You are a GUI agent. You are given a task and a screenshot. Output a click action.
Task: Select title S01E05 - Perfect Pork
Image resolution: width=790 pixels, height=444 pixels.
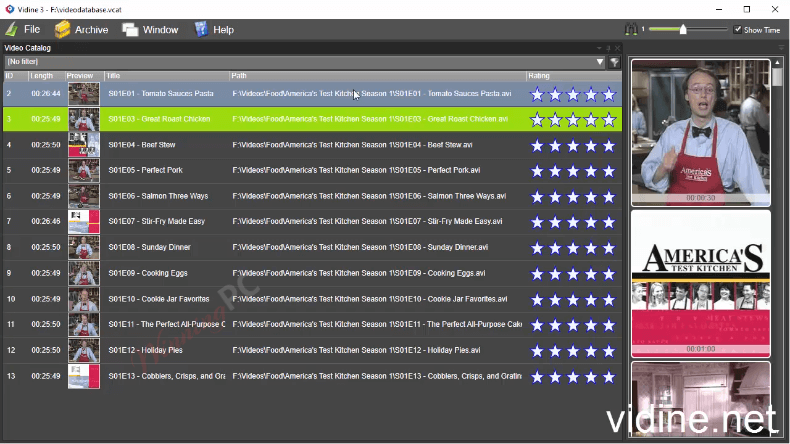click(x=146, y=170)
